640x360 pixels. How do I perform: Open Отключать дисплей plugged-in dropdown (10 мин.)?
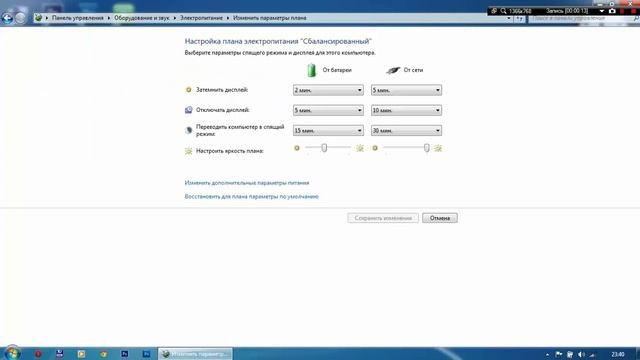(x=406, y=110)
